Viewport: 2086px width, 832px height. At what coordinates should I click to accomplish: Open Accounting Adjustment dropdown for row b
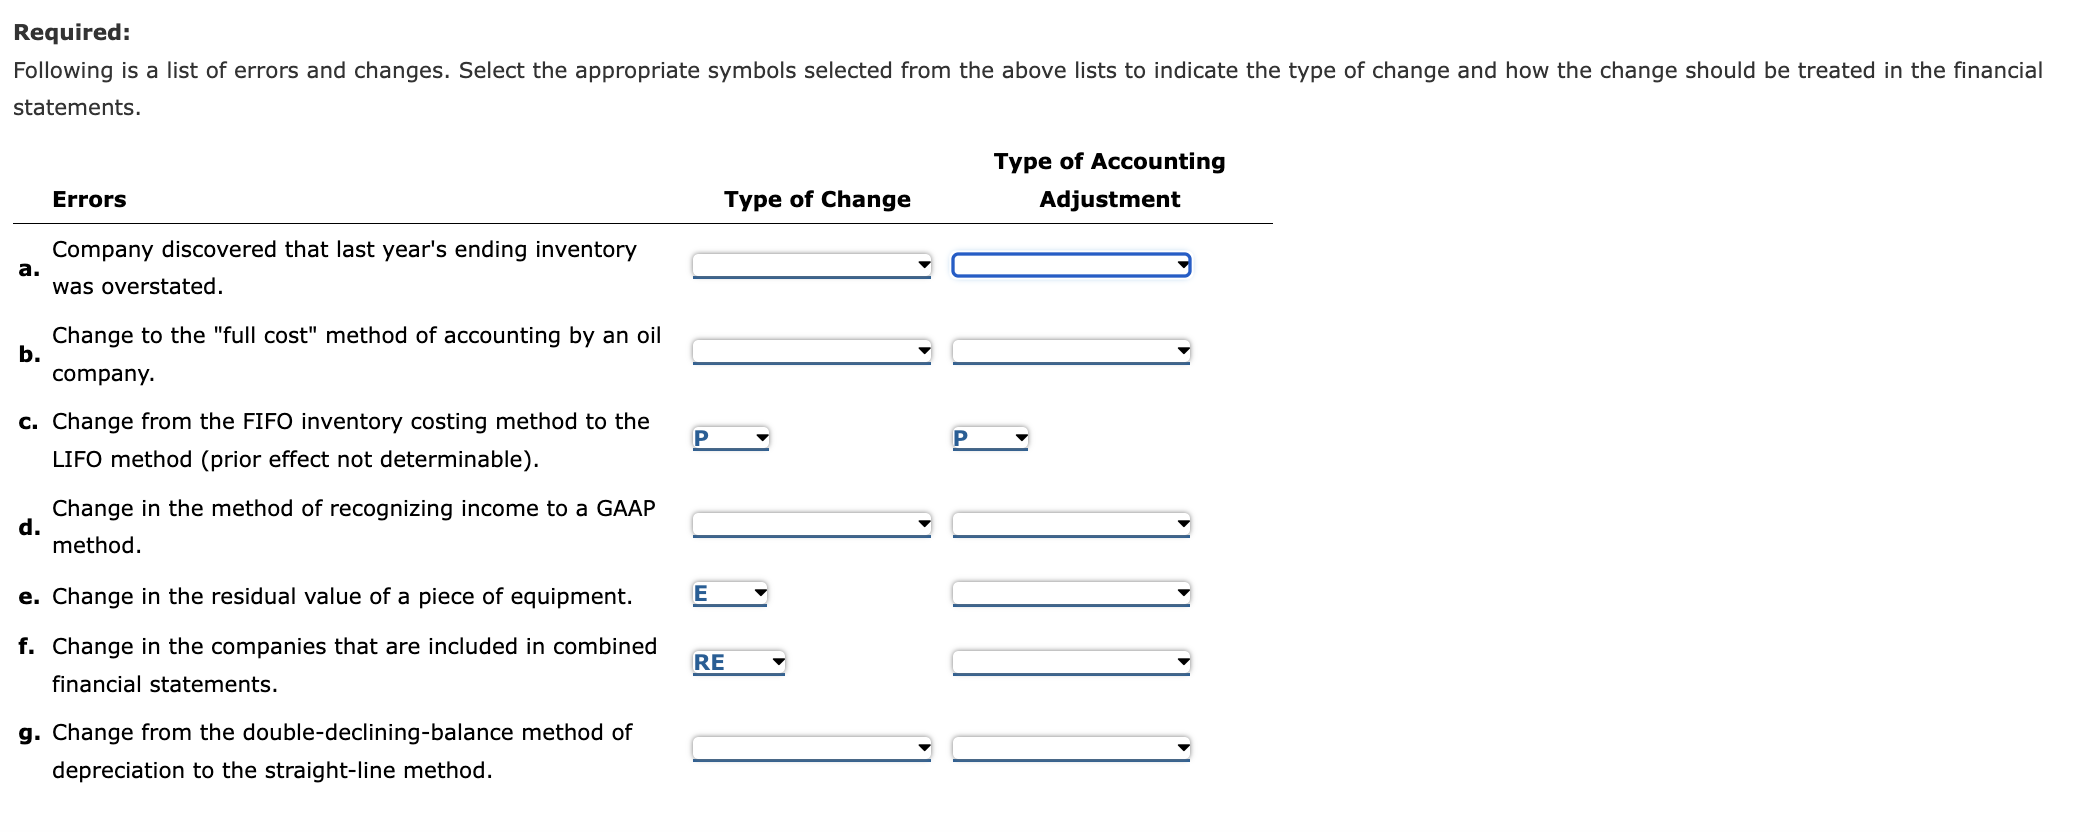point(1071,351)
